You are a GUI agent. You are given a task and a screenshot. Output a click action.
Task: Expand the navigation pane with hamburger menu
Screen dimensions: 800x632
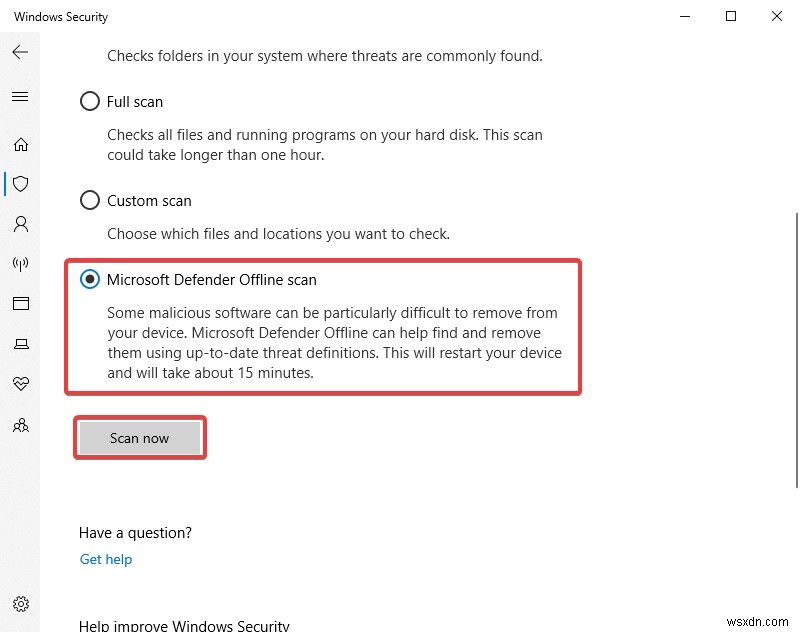[20, 96]
